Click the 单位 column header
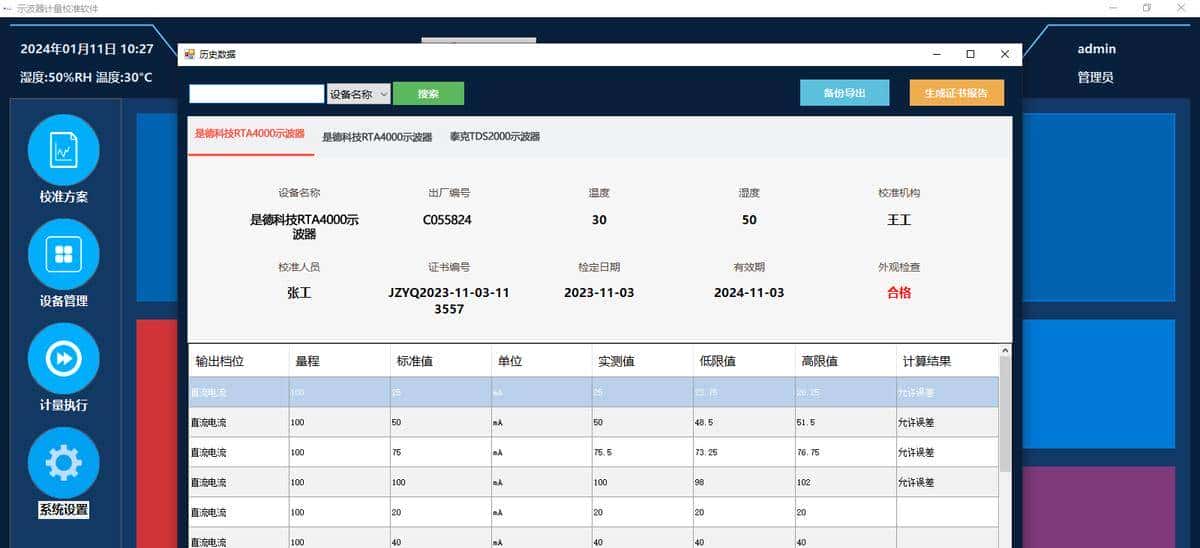Screen dimensions: 1200x548 point(541,361)
